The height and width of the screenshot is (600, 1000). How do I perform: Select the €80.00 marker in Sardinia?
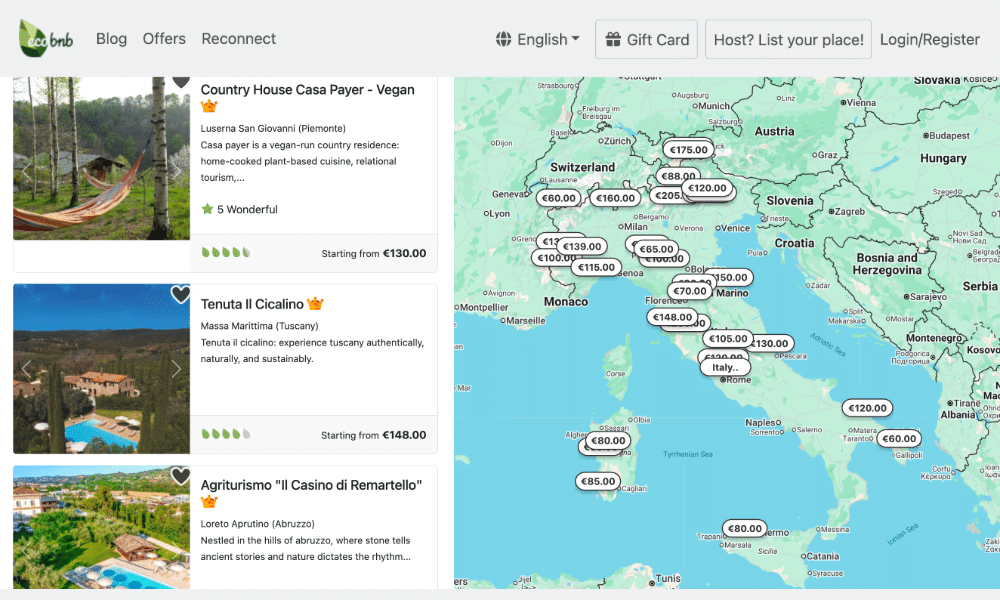coord(608,441)
